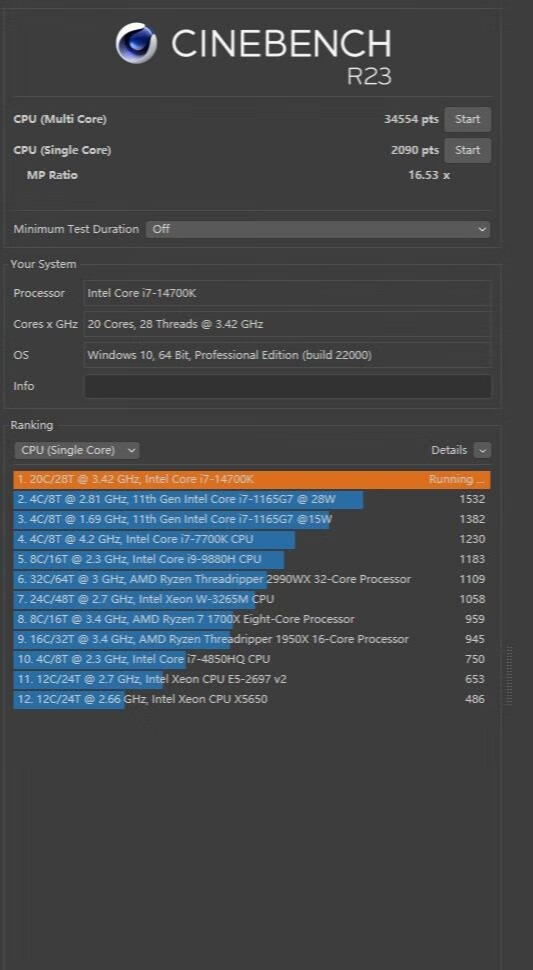Image resolution: width=533 pixels, height=970 pixels.
Task: Select the Processor field Intel Core i7-14700K
Action: click(x=288, y=293)
